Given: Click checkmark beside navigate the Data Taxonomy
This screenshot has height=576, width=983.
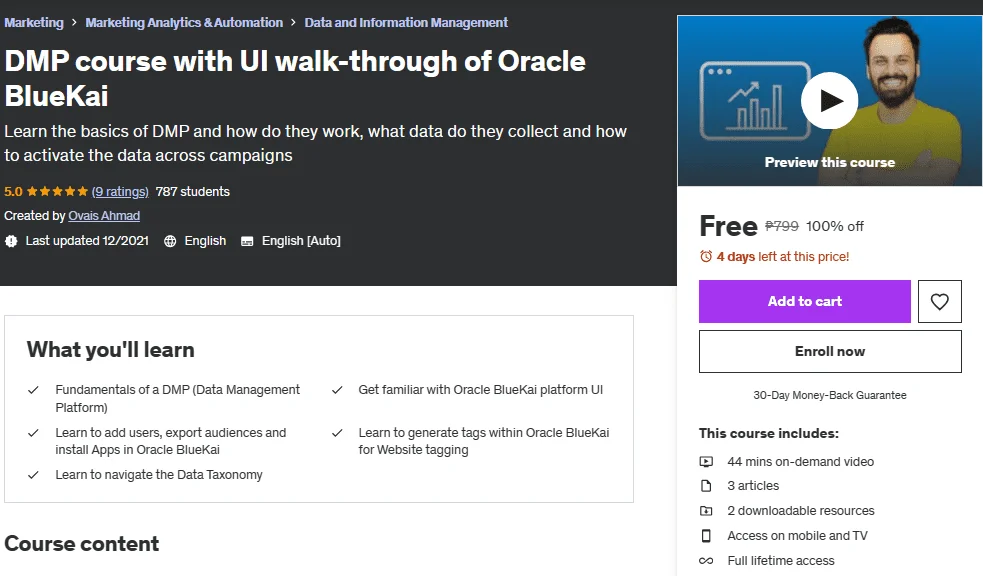Looking at the screenshot, I should (x=33, y=475).
